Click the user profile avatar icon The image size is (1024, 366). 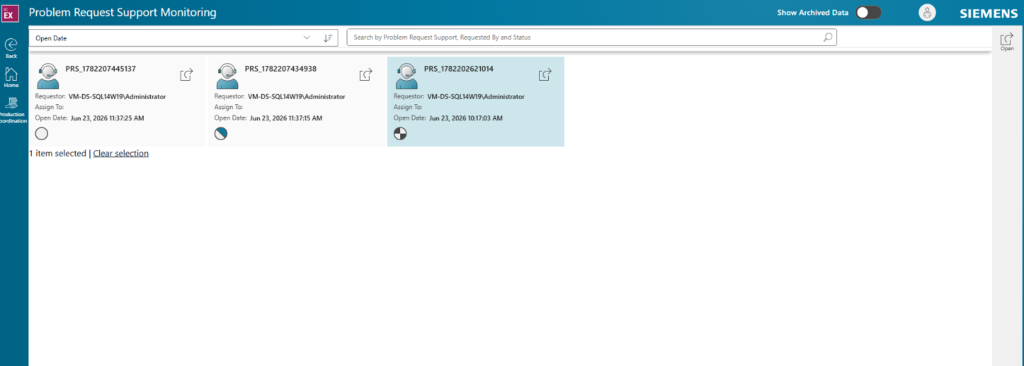(x=927, y=12)
